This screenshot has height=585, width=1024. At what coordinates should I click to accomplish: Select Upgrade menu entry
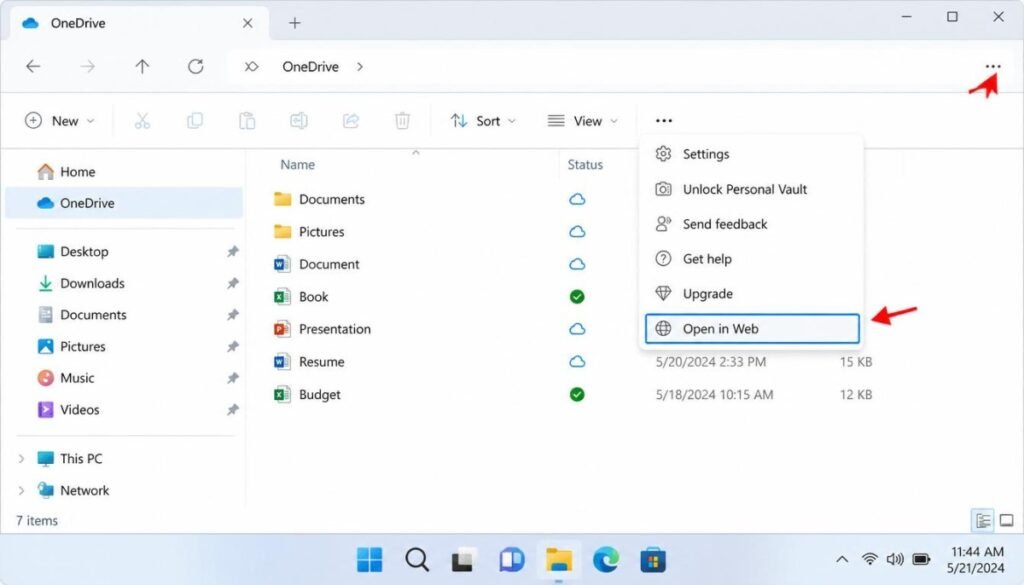tap(752, 294)
